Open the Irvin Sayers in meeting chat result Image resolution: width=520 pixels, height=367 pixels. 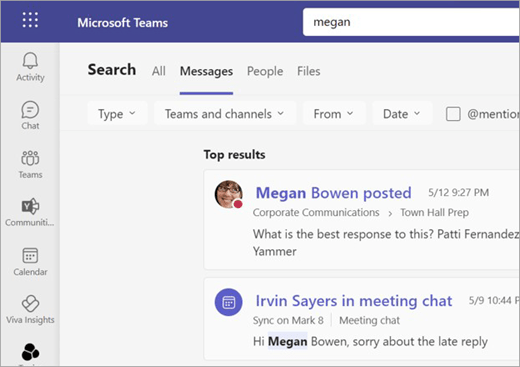click(354, 301)
